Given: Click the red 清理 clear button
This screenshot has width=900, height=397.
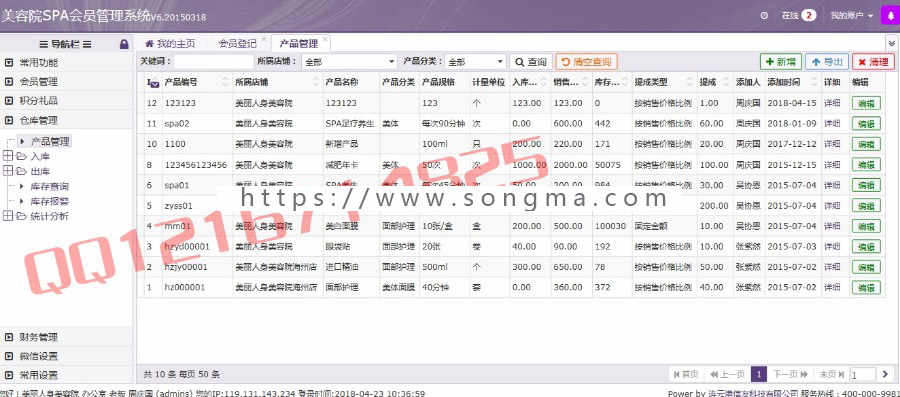Looking at the screenshot, I should [x=873, y=62].
